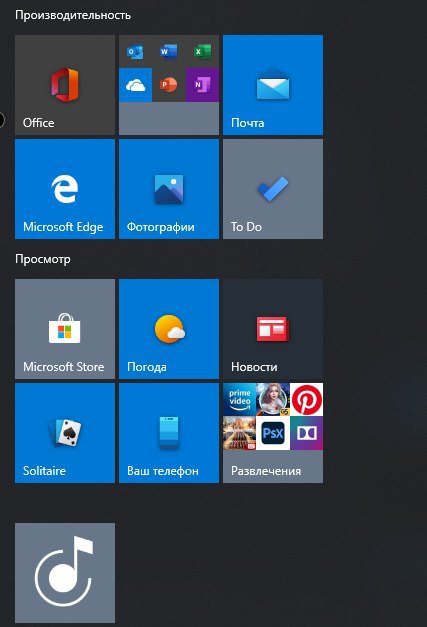Click the Просмотр group header
The width and height of the screenshot is (427, 627).
[43, 259]
